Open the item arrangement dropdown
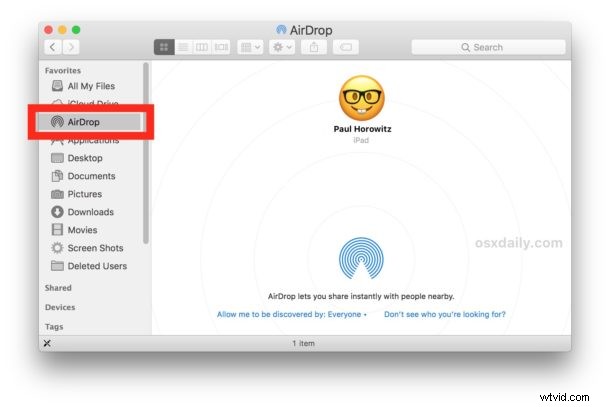Image resolution: width=610 pixels, height=407 pixels. (x=250, y=47)
